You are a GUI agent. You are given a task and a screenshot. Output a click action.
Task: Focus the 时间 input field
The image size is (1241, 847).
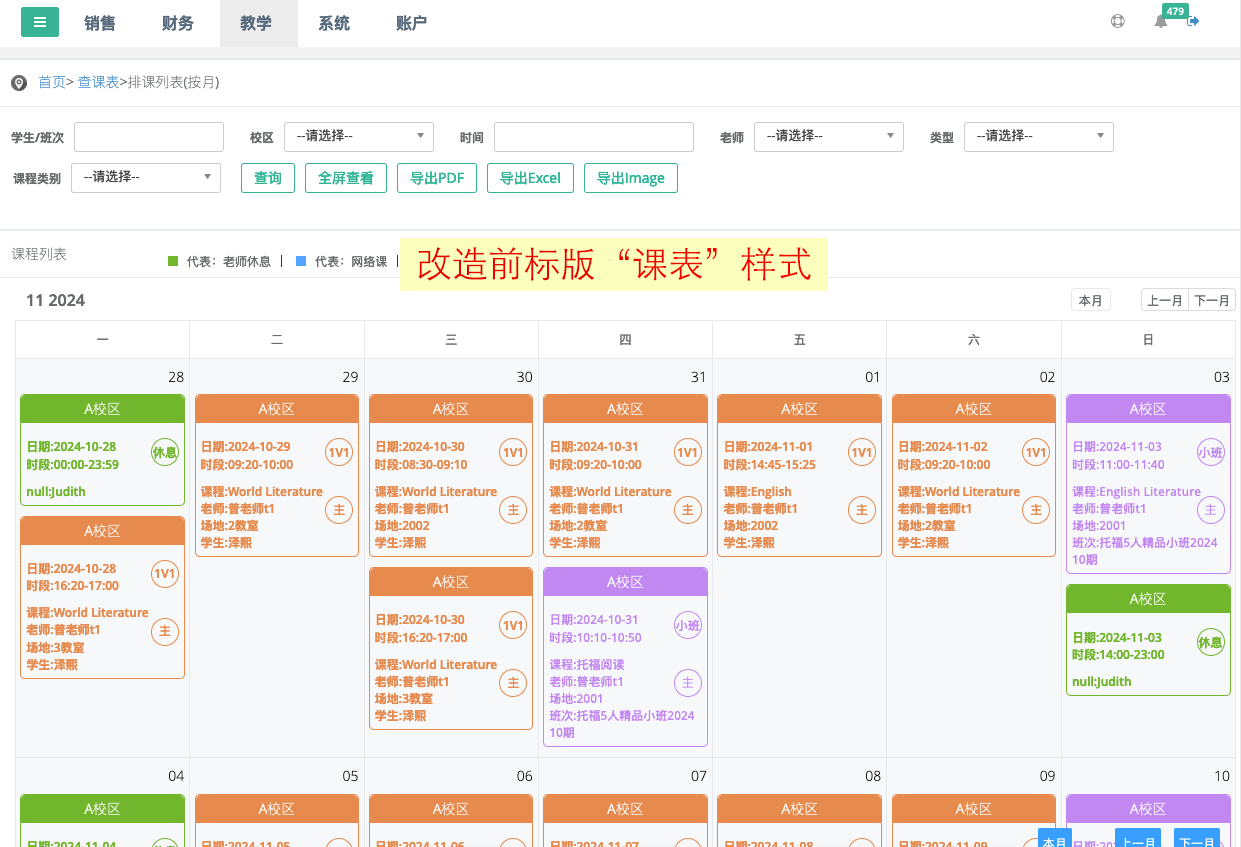(x=594, y=137)
